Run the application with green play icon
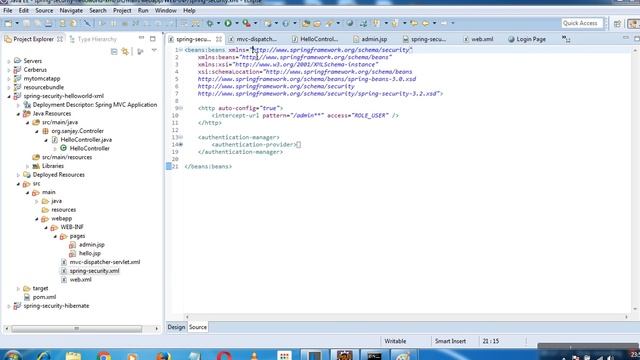The width and height of the screenshot is (640, 360). pyautogui.click(x=228, y=23)
